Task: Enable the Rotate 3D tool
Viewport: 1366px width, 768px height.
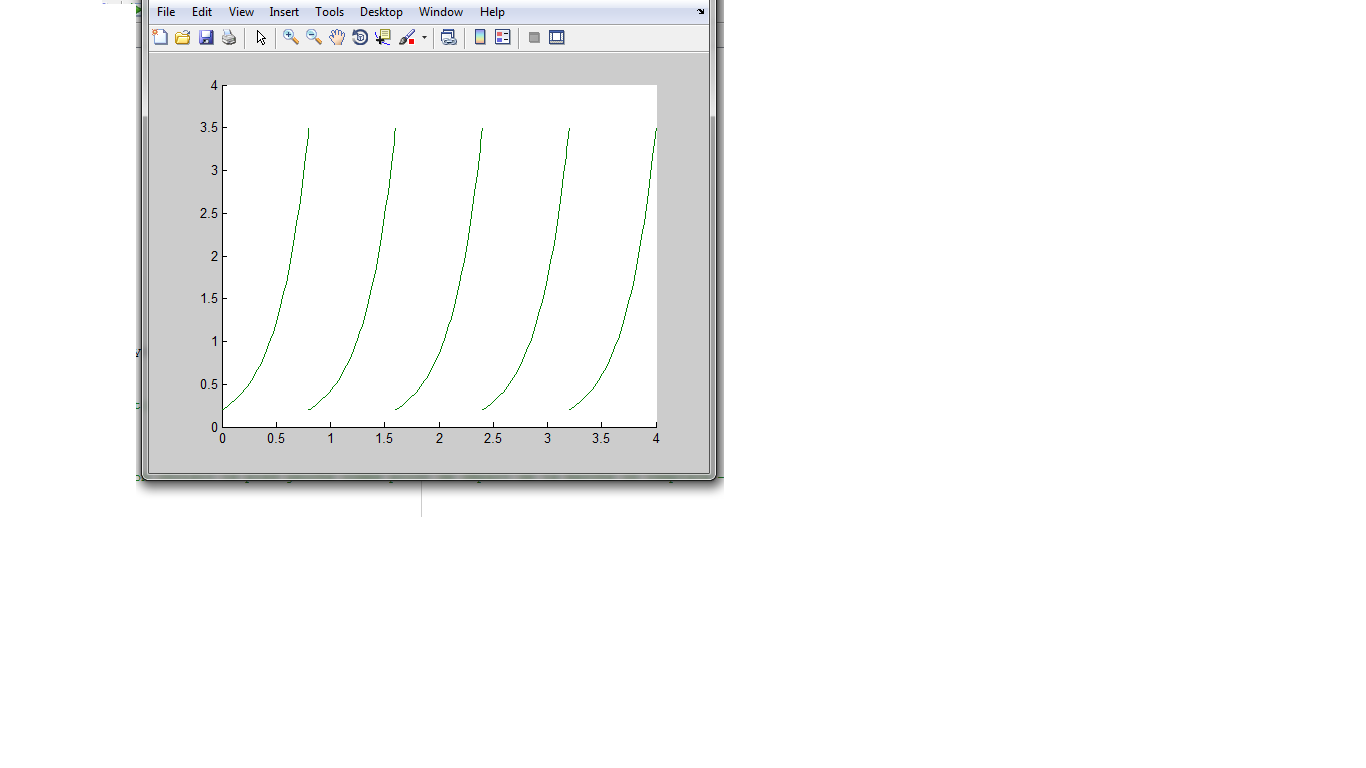Action: point(360,38)
